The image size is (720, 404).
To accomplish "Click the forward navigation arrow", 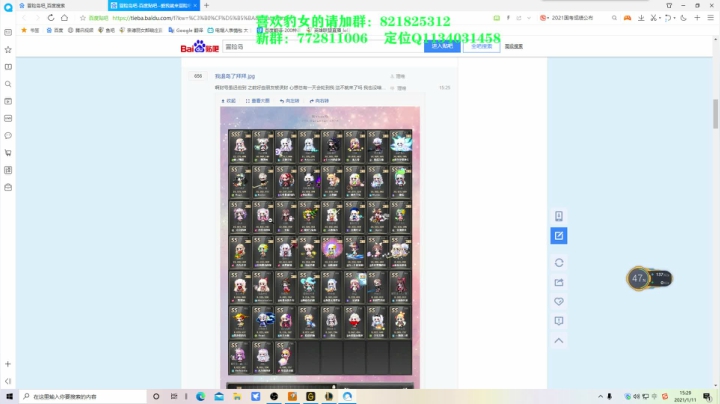I will coord(37,17).
